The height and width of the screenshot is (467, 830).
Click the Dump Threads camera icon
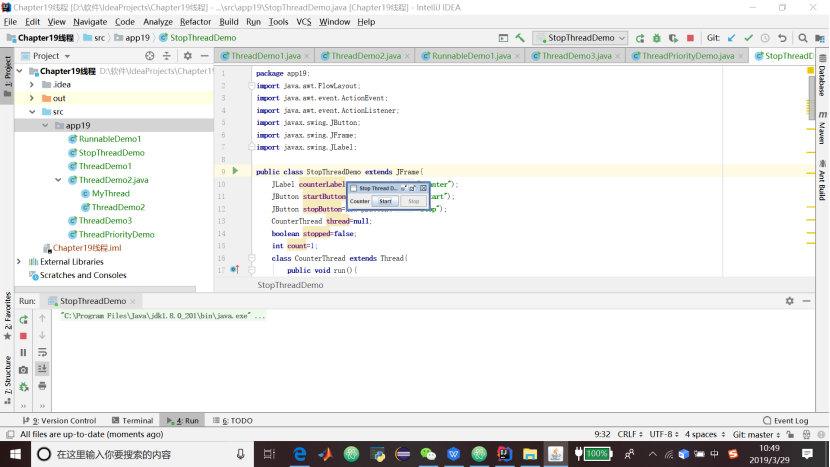click(x=24, y=370)
